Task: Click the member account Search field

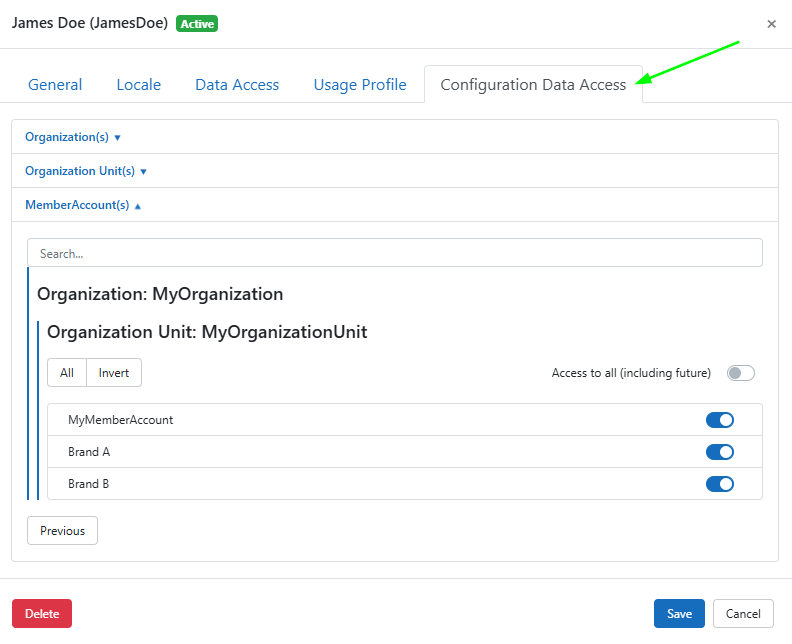Action: (x=394, y=253)
